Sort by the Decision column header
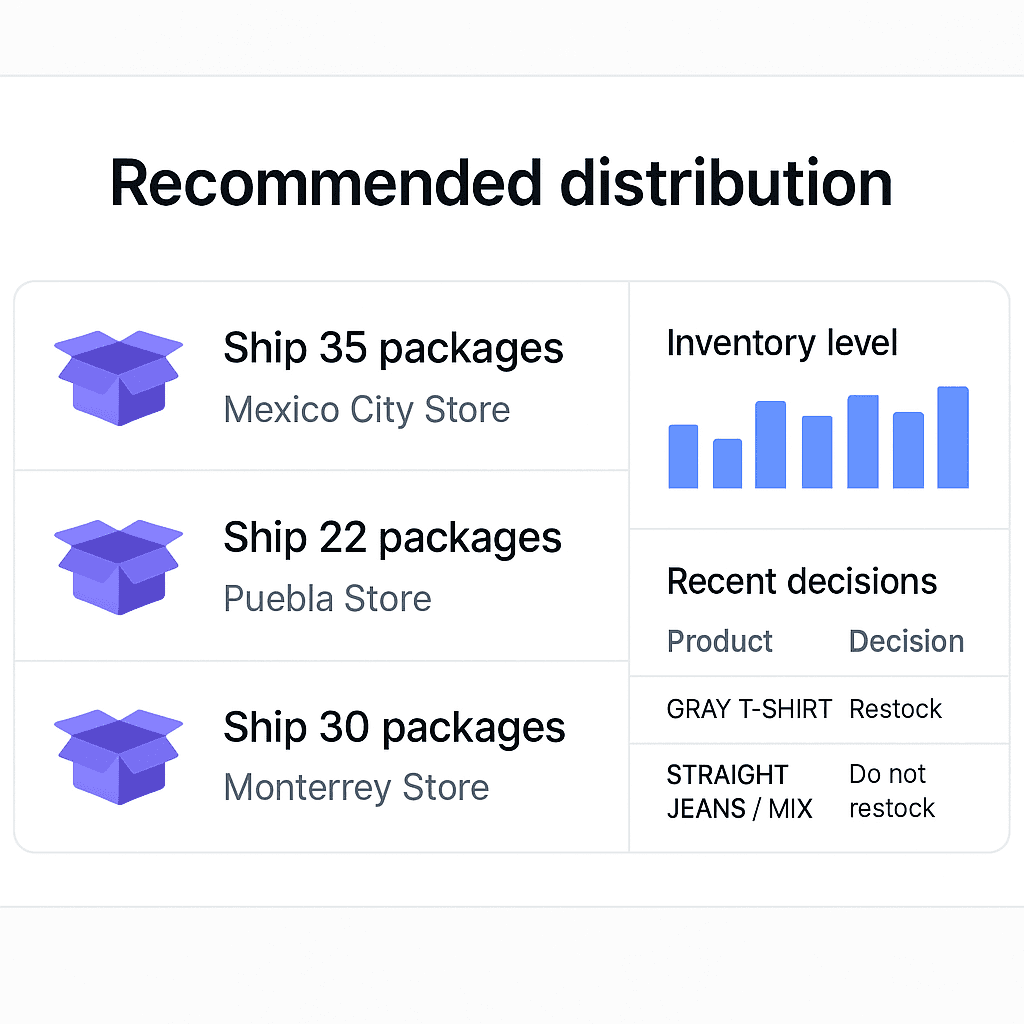1024x1024 pixels. 906,641
